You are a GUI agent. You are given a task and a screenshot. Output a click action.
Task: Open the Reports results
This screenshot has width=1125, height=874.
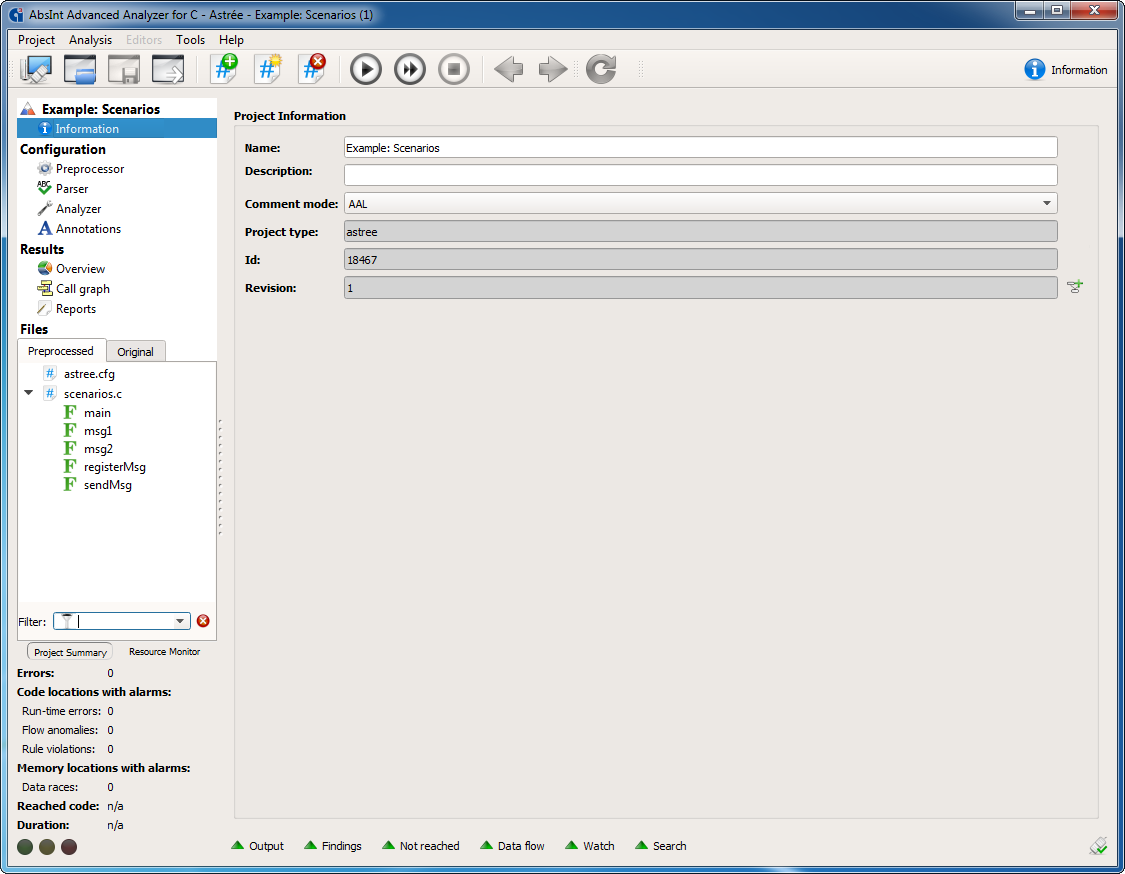pyautogui.click(x=75, y=309)
